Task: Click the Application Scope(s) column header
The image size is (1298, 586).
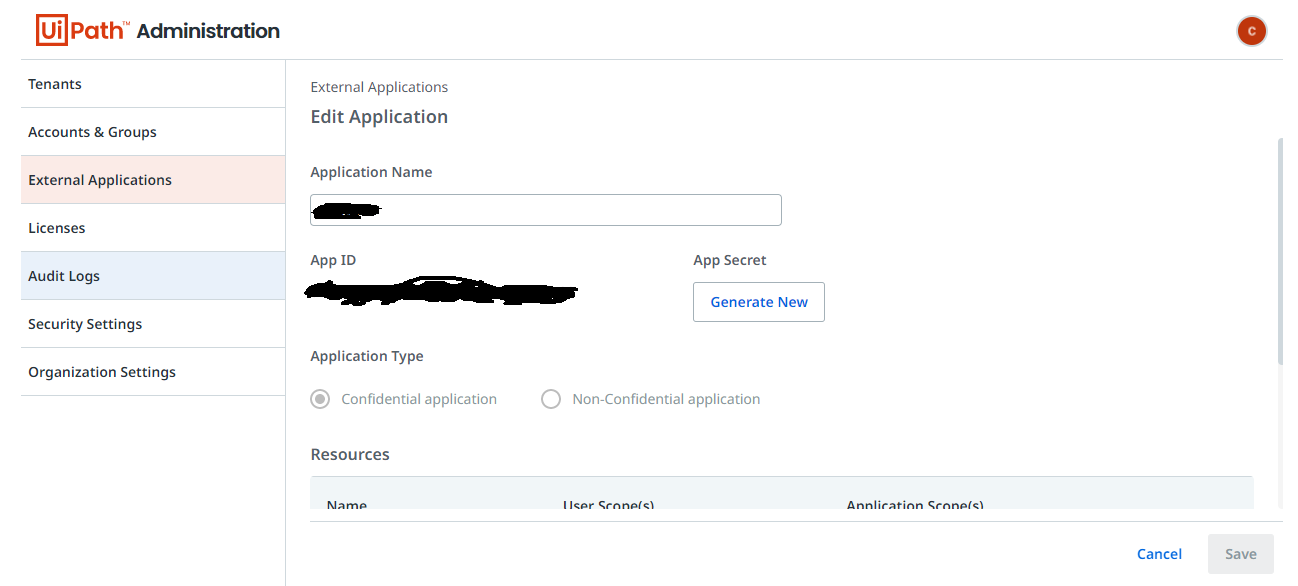Action: click(914, 506)
